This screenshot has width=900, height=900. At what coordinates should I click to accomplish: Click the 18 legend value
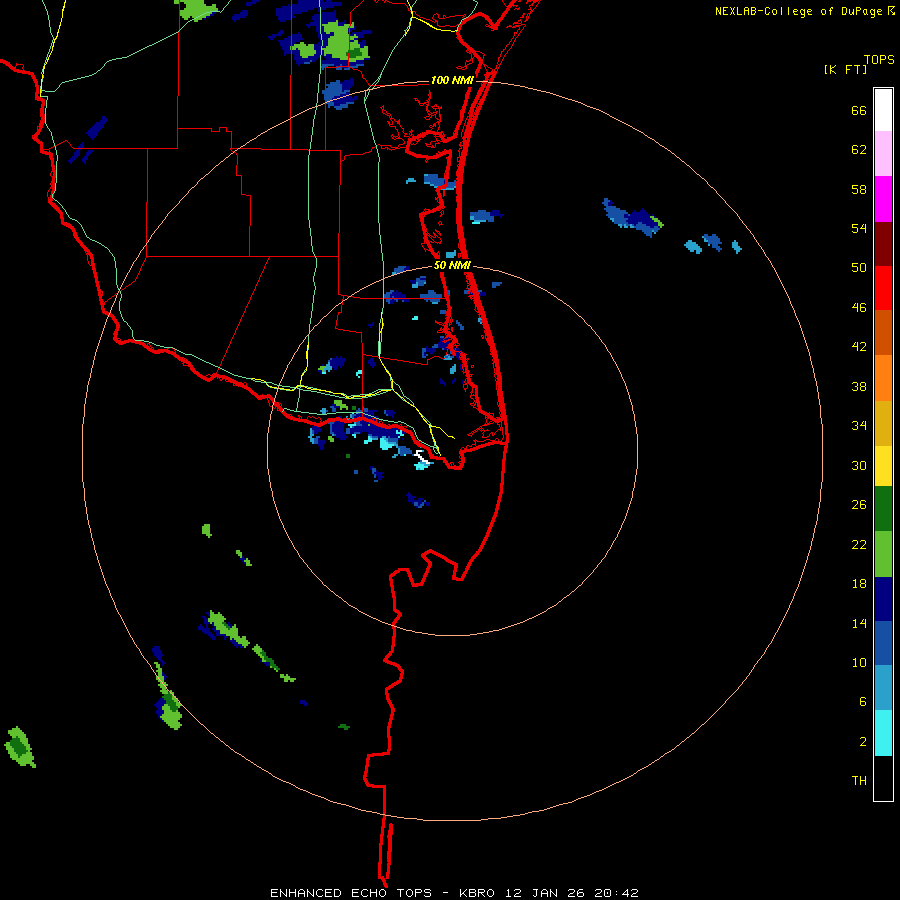click(x=859, y=584)
